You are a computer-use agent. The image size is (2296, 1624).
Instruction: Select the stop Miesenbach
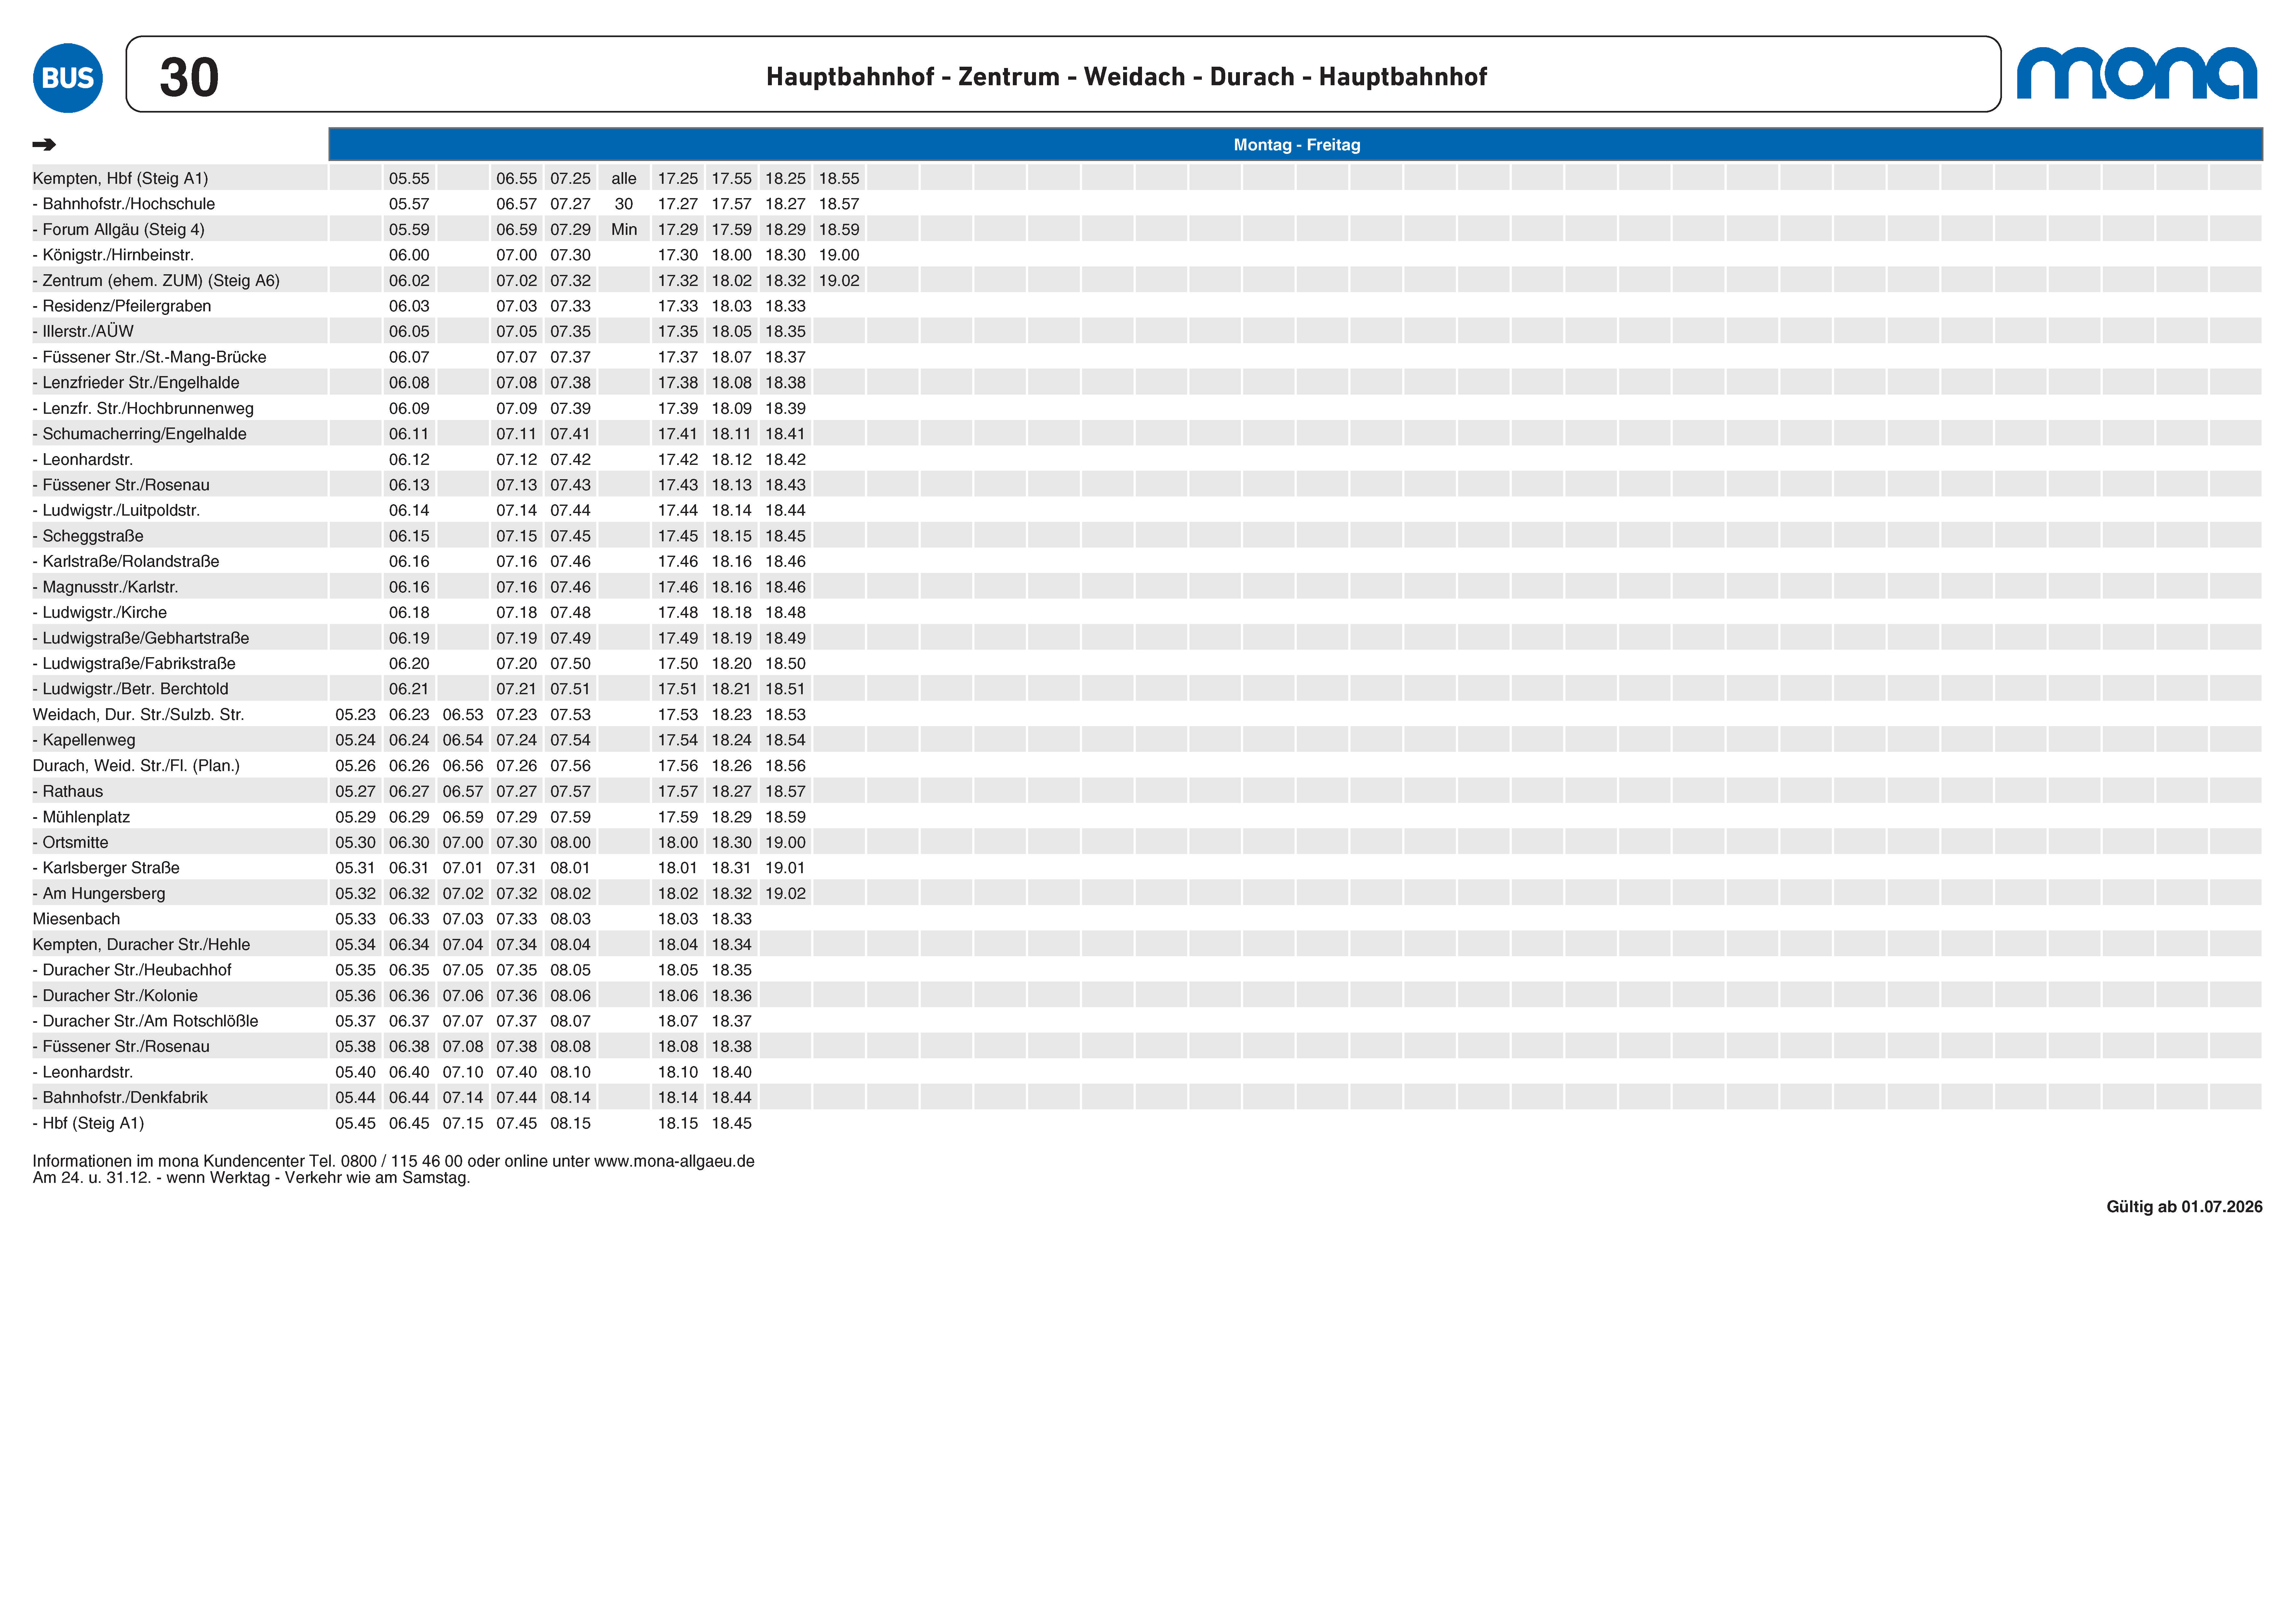(x=76, y=919)
